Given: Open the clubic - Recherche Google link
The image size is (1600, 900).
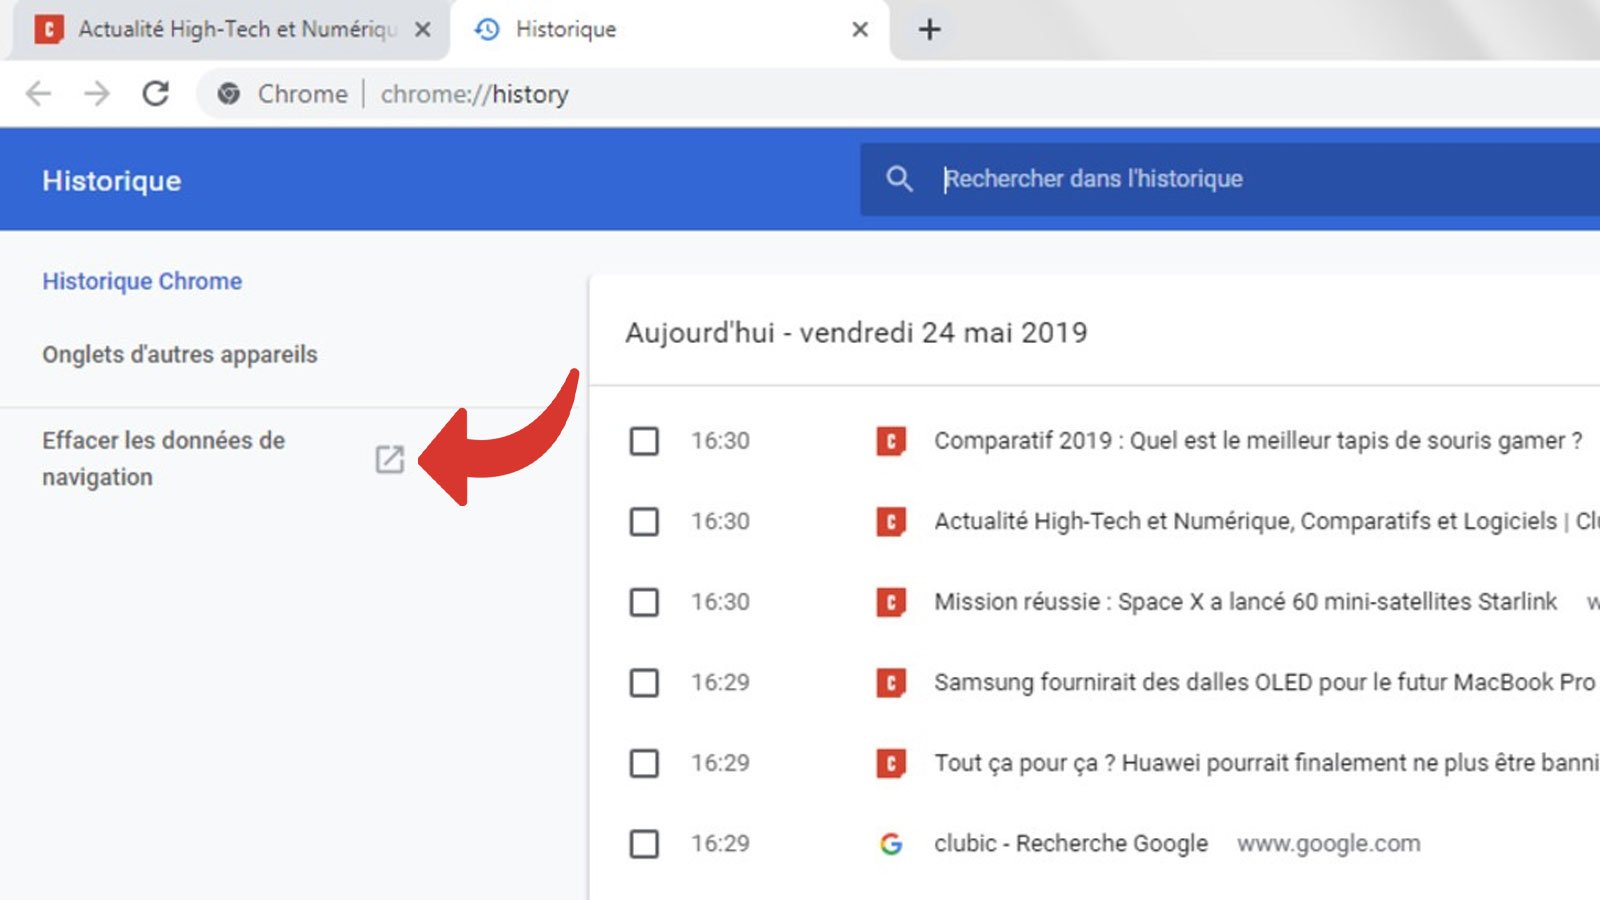Looking at the screenshot, I should 1071,844.
